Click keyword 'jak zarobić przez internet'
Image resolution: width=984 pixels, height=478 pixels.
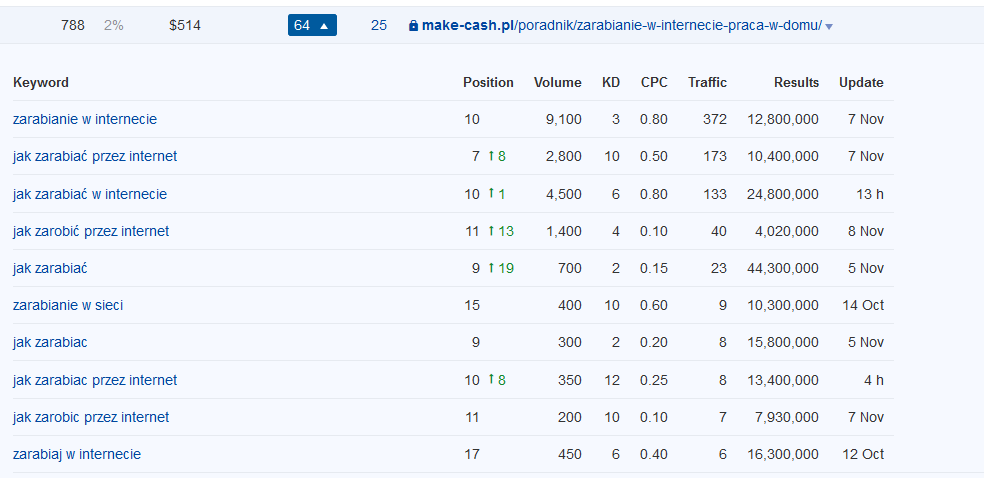(x=91, y=231)
